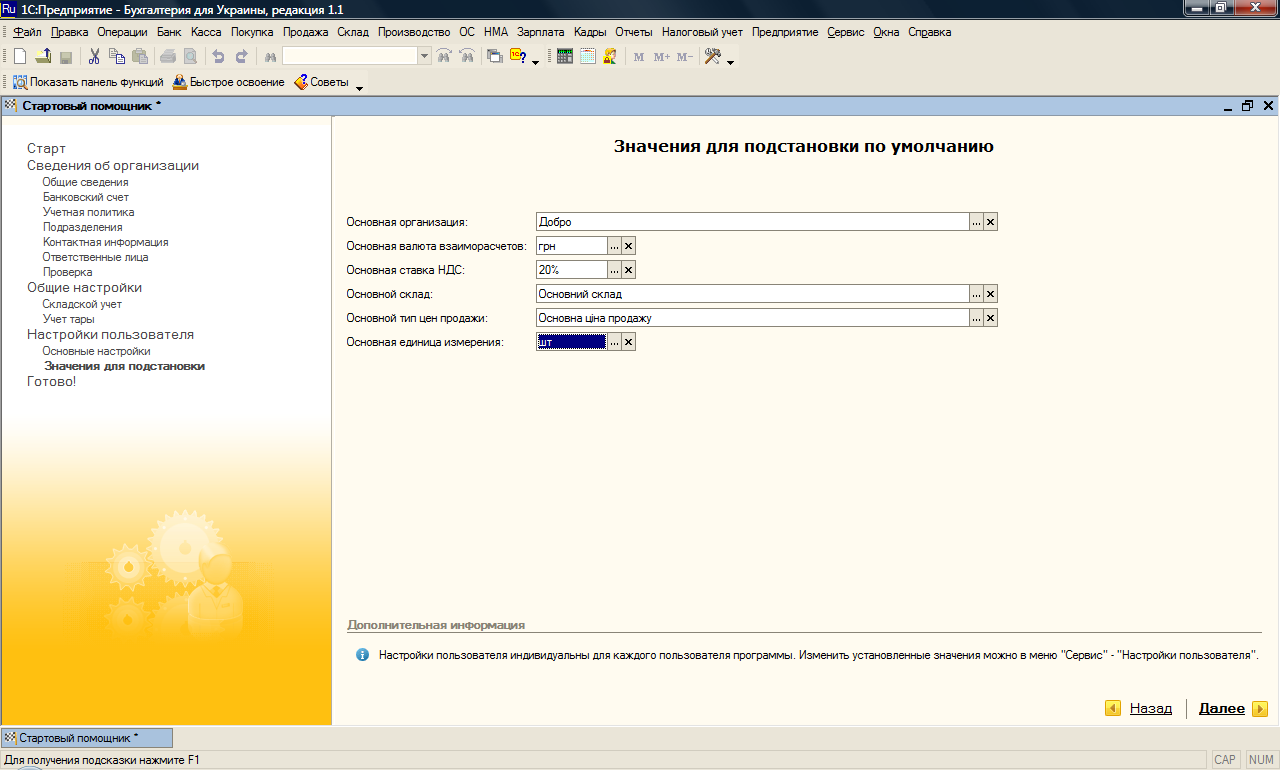Click the Print preview icon
Image resolution: width=1280 pixels, height=770 pixels.
190,57
